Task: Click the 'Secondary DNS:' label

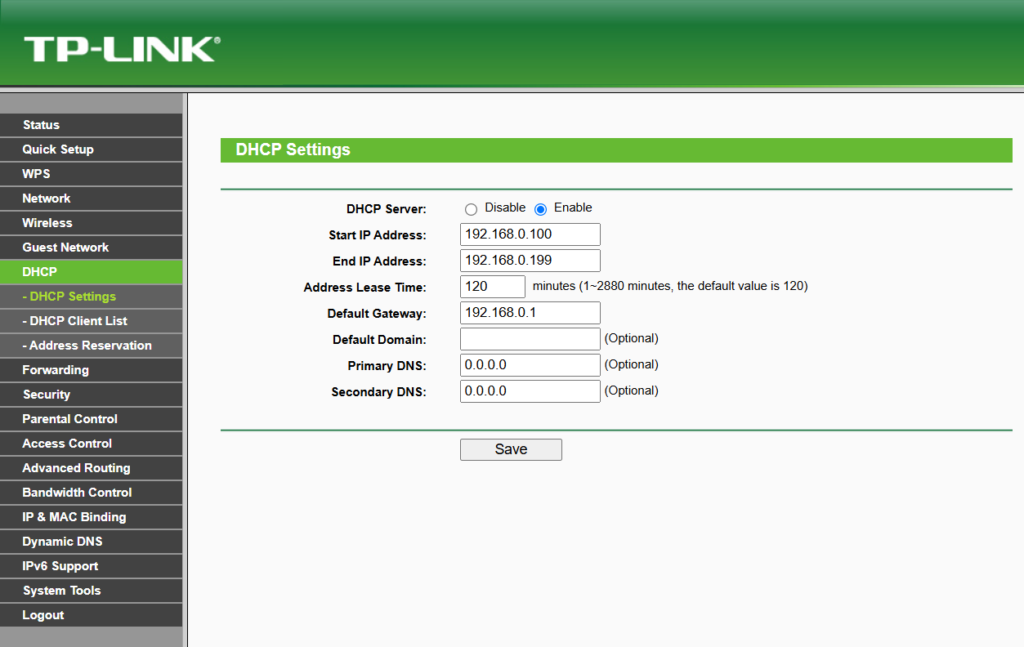Action: (379, 392)
